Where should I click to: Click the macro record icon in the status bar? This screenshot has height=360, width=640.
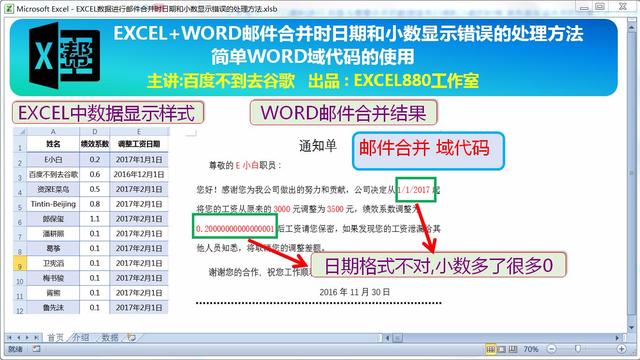click(36, 349)
